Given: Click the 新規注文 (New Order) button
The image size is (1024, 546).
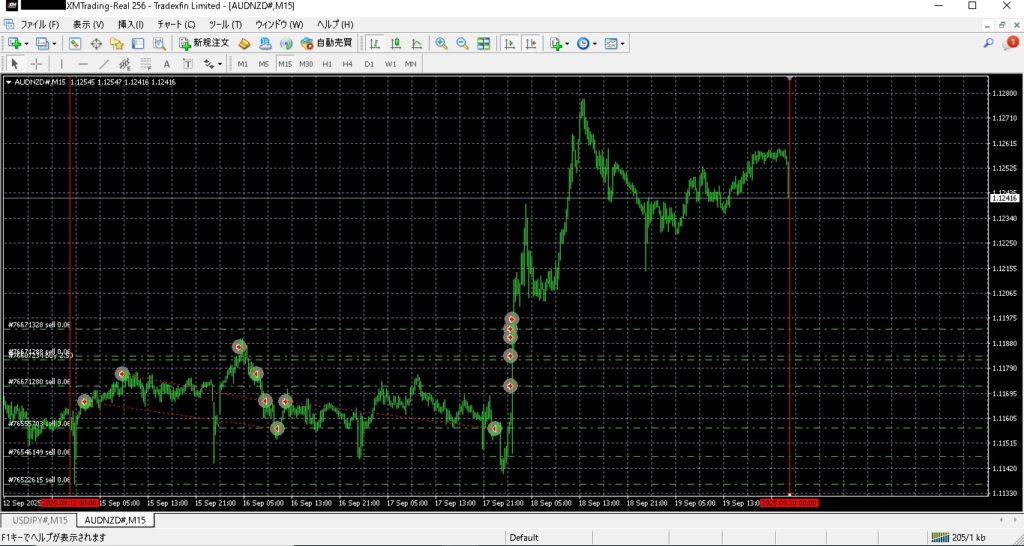Looking at the screenshot, I should click(x=204, y=43).
